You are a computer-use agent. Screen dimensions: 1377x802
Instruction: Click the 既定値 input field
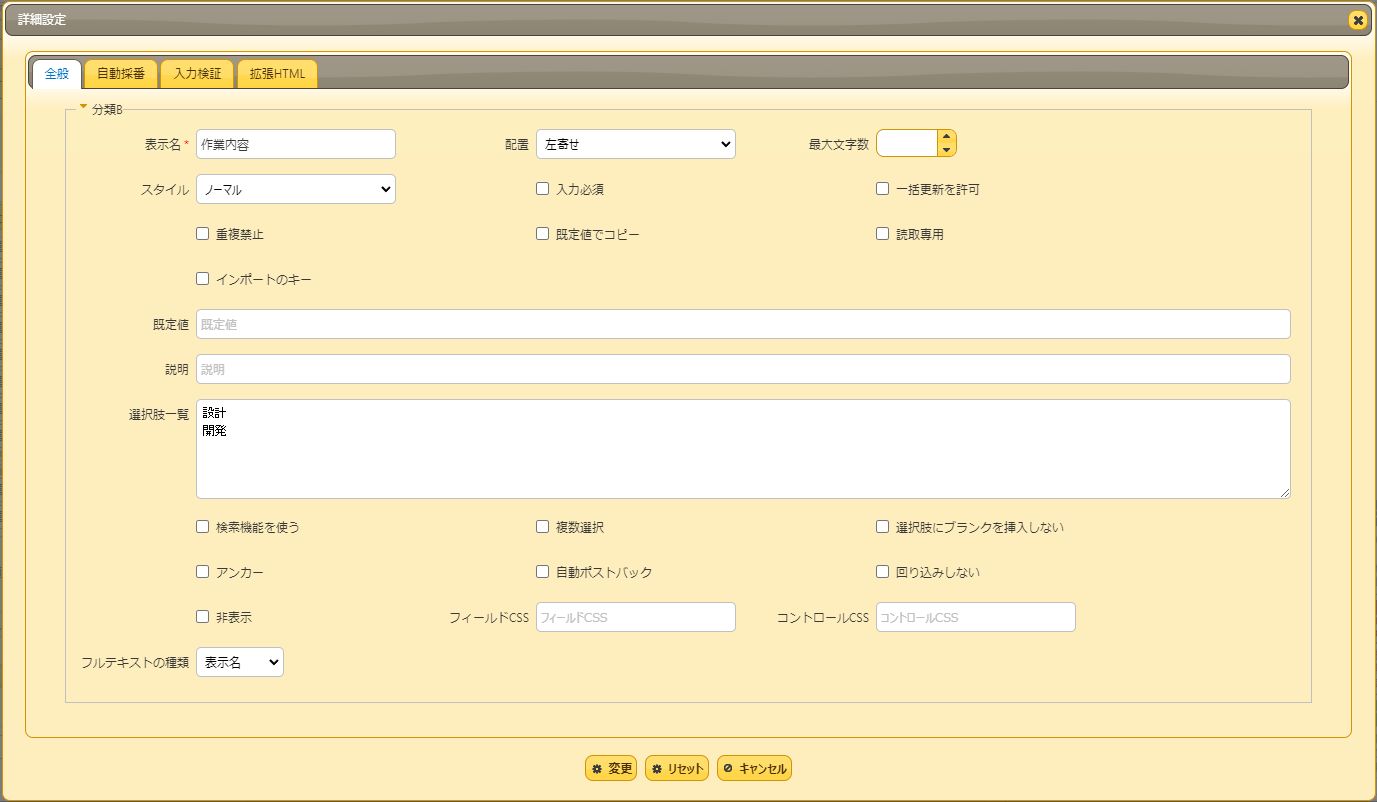tap(743, 324)
